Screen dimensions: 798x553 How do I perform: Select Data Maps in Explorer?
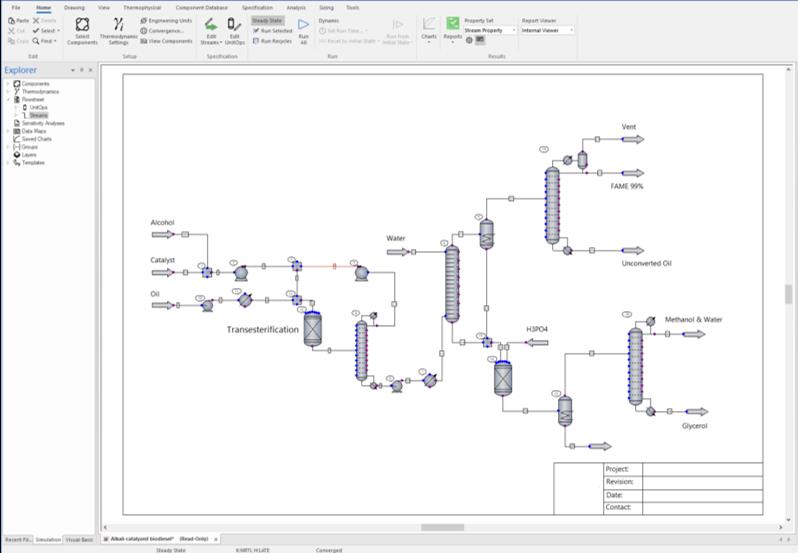pos(34,131)
